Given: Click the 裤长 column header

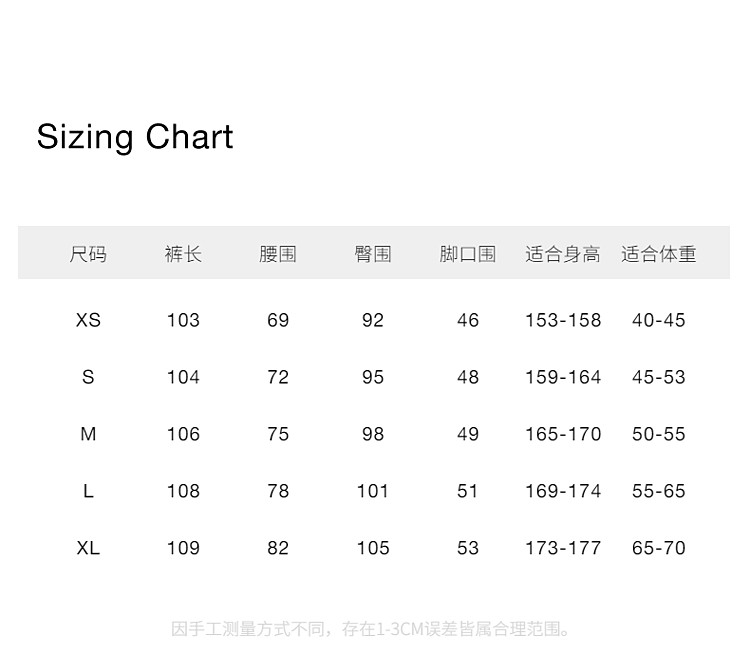Looking at the screenshot, I should coord(183,254).
